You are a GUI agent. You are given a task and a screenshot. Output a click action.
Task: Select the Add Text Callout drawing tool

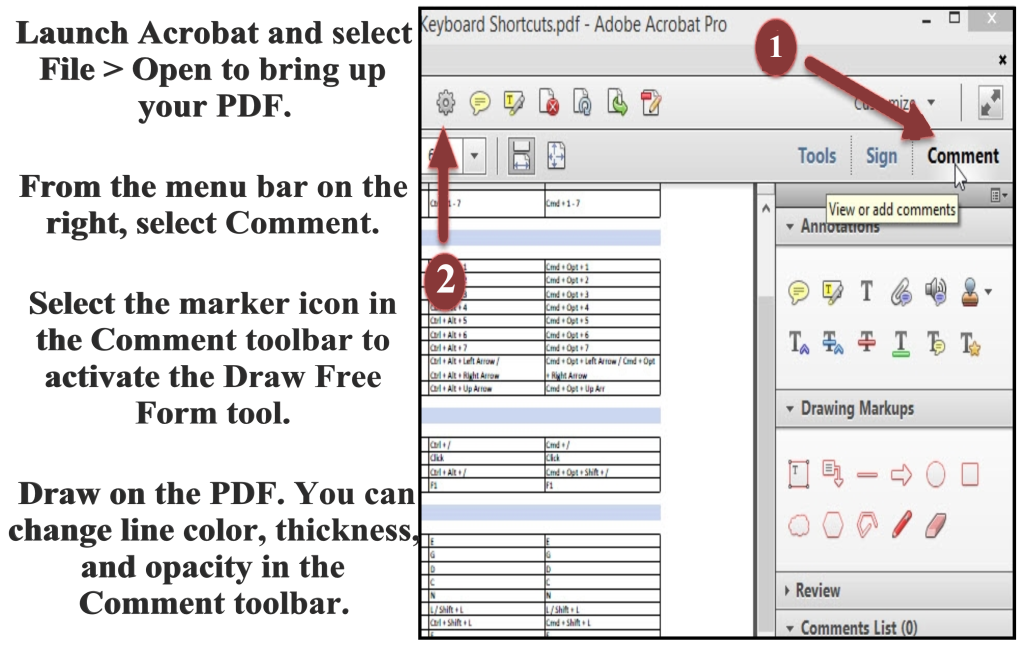click(833, 474)
